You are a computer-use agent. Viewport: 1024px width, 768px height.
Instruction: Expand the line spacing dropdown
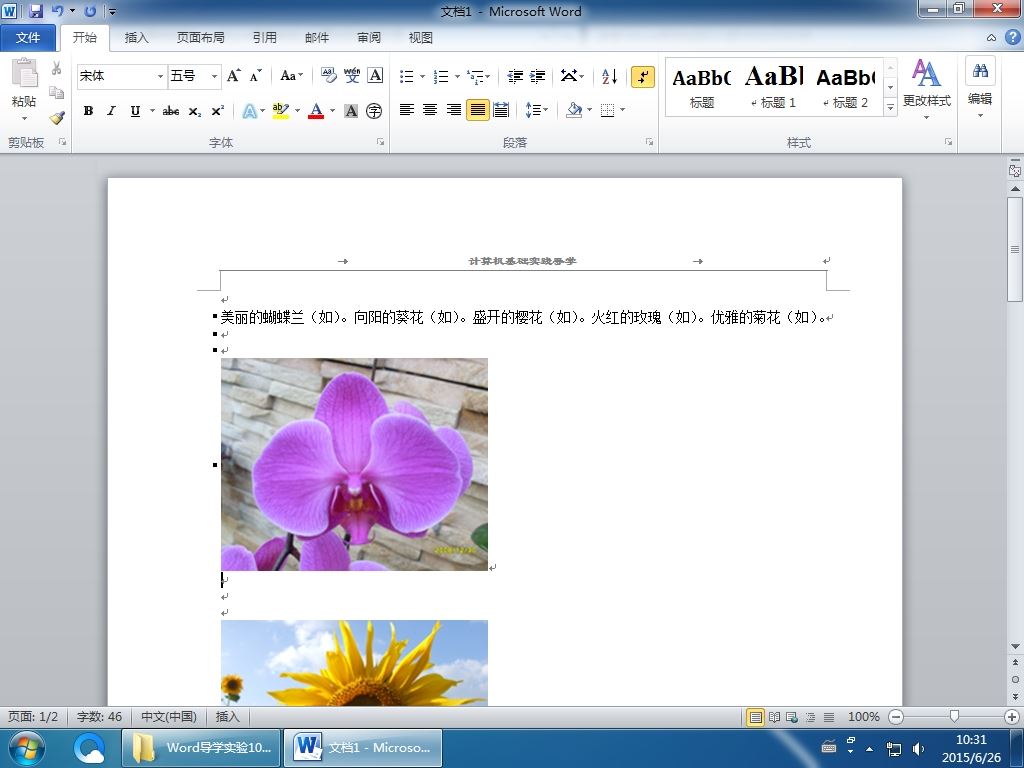click(537, 110)
